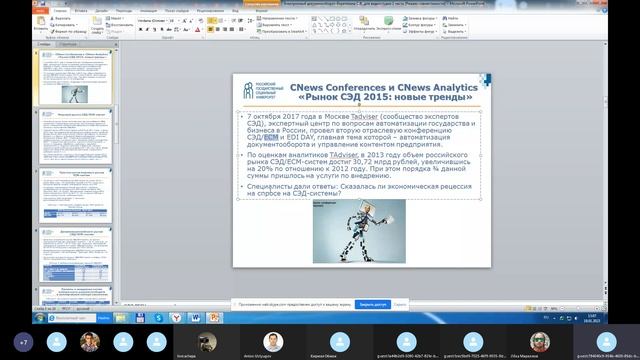The height and width of the screenshot is (360, 640).
Task: Click the robot picture on the slide
Action: coord(359,231)
